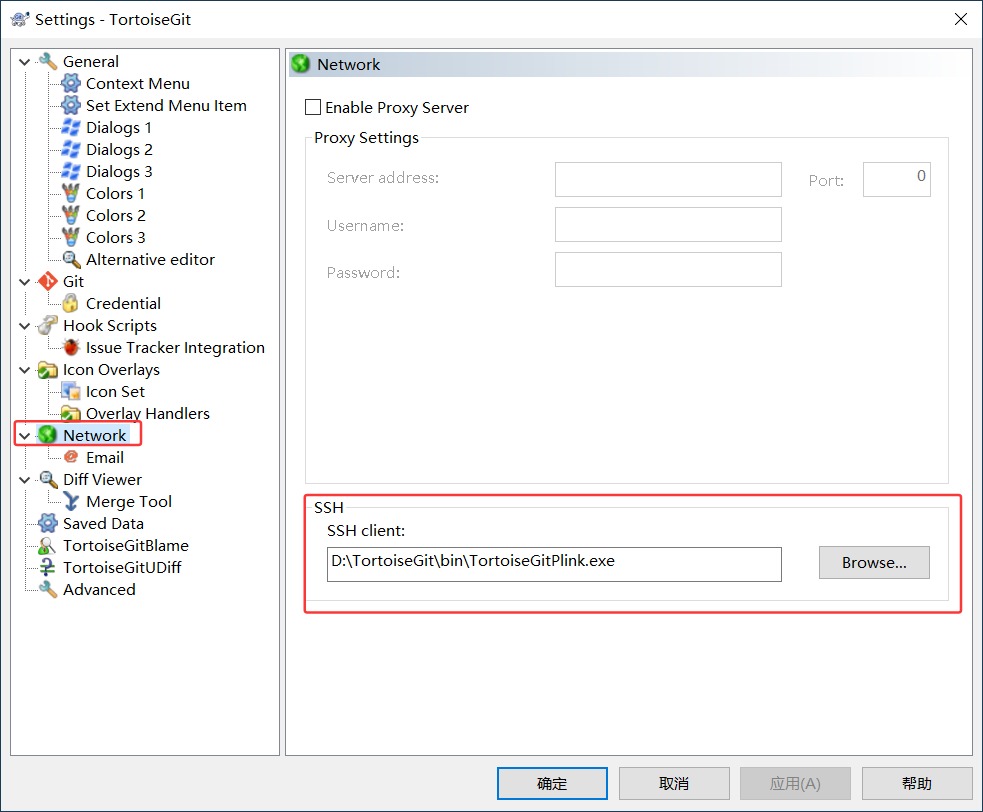Click the General wrench icon in tree
The image size is (983, 812).
click(x=48, y=61)
